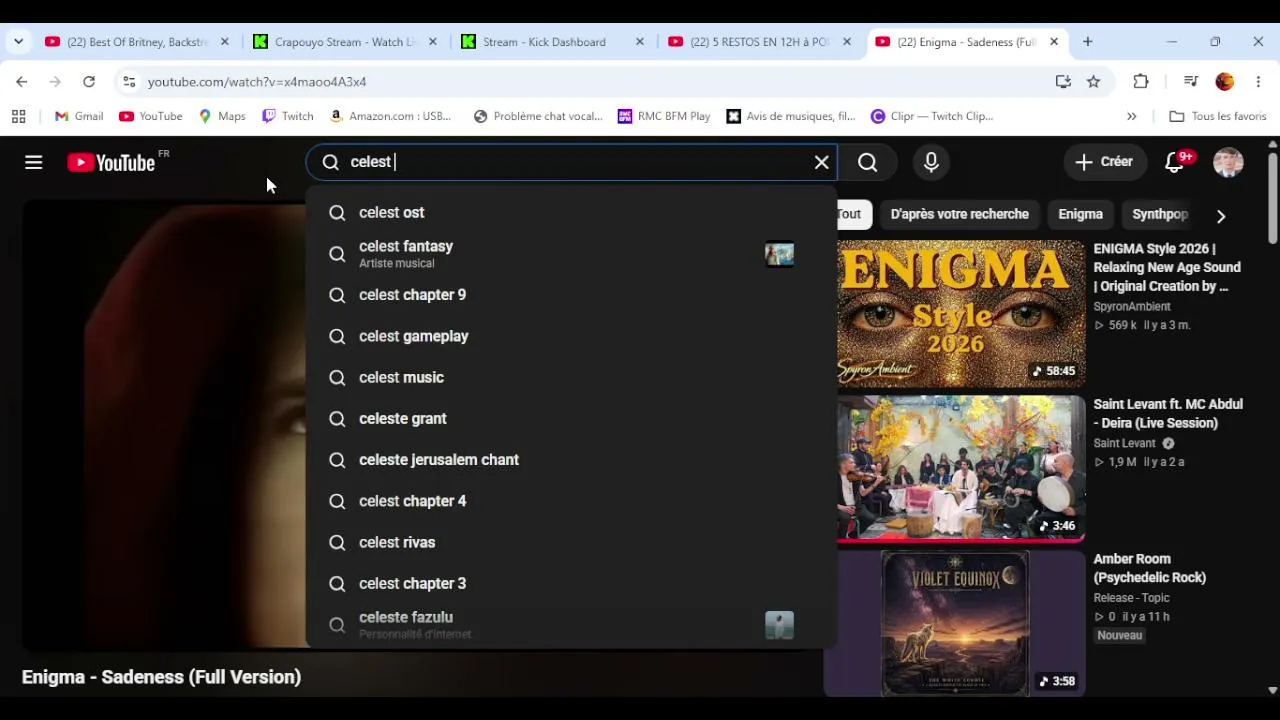This screenshot has height=720, width=1280.
Task: Switch to 'Crapouyo Stream' Kick tab
Action: [x=344, y=42]
